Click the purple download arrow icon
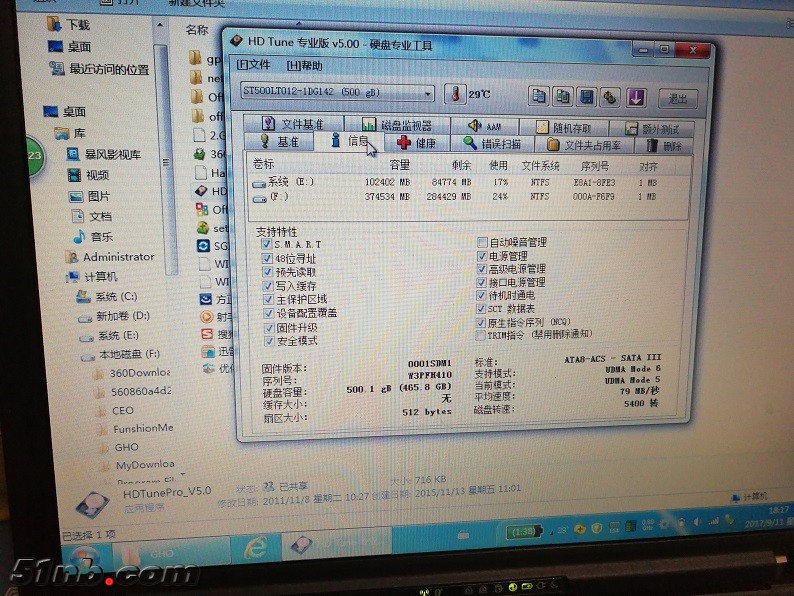Image resolution: width=794 pixels, height=596 pixels. [636, 98]
